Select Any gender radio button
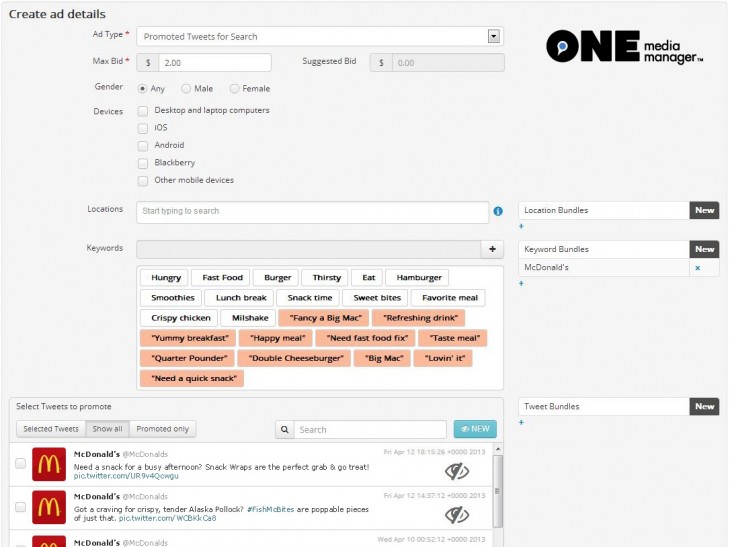This screenshot has height=547, width=730. [x=142, y=88]
